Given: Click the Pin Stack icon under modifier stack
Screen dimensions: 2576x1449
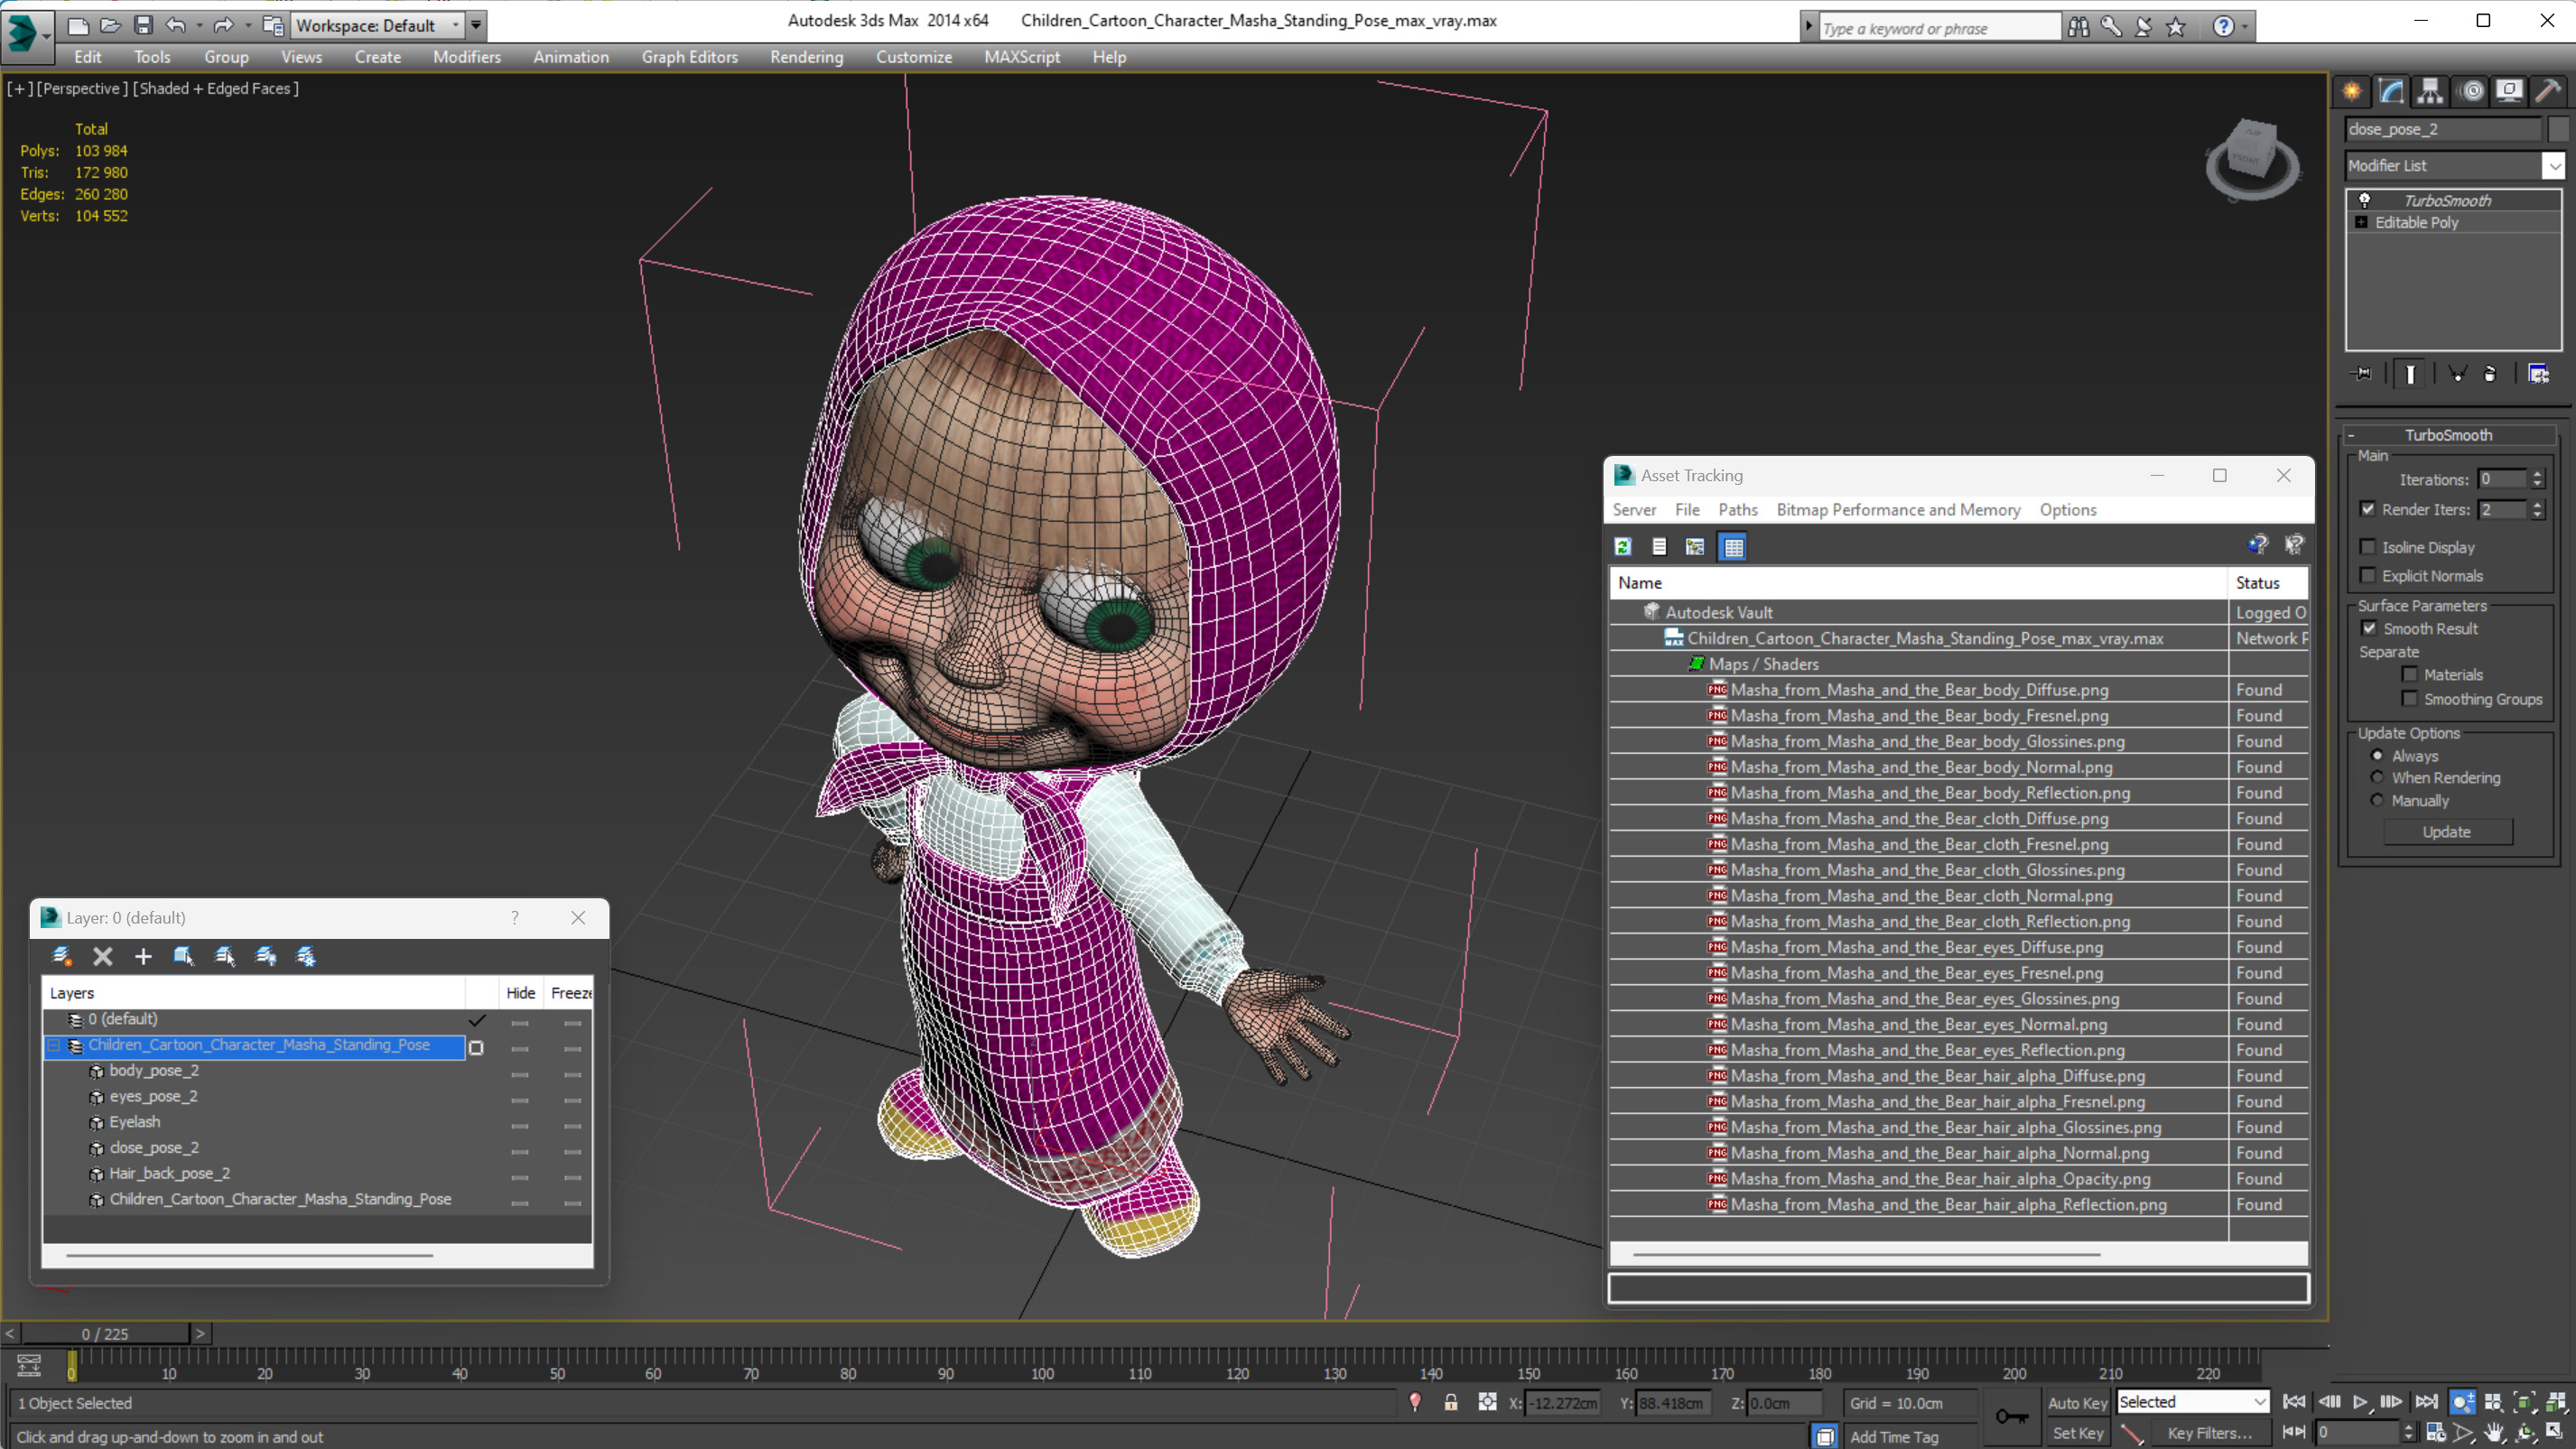Looking at the screenshot, I should (x=2361, y=374).
